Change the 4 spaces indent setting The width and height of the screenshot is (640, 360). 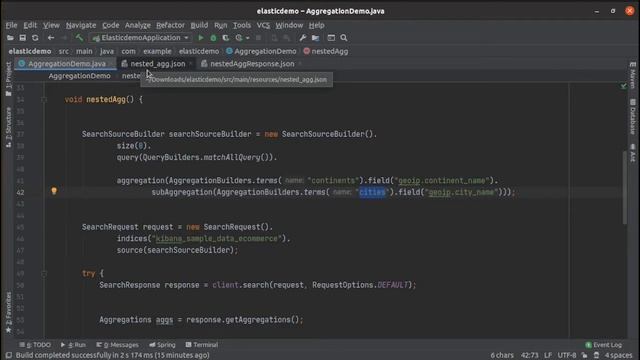click(x=618, y=356)
